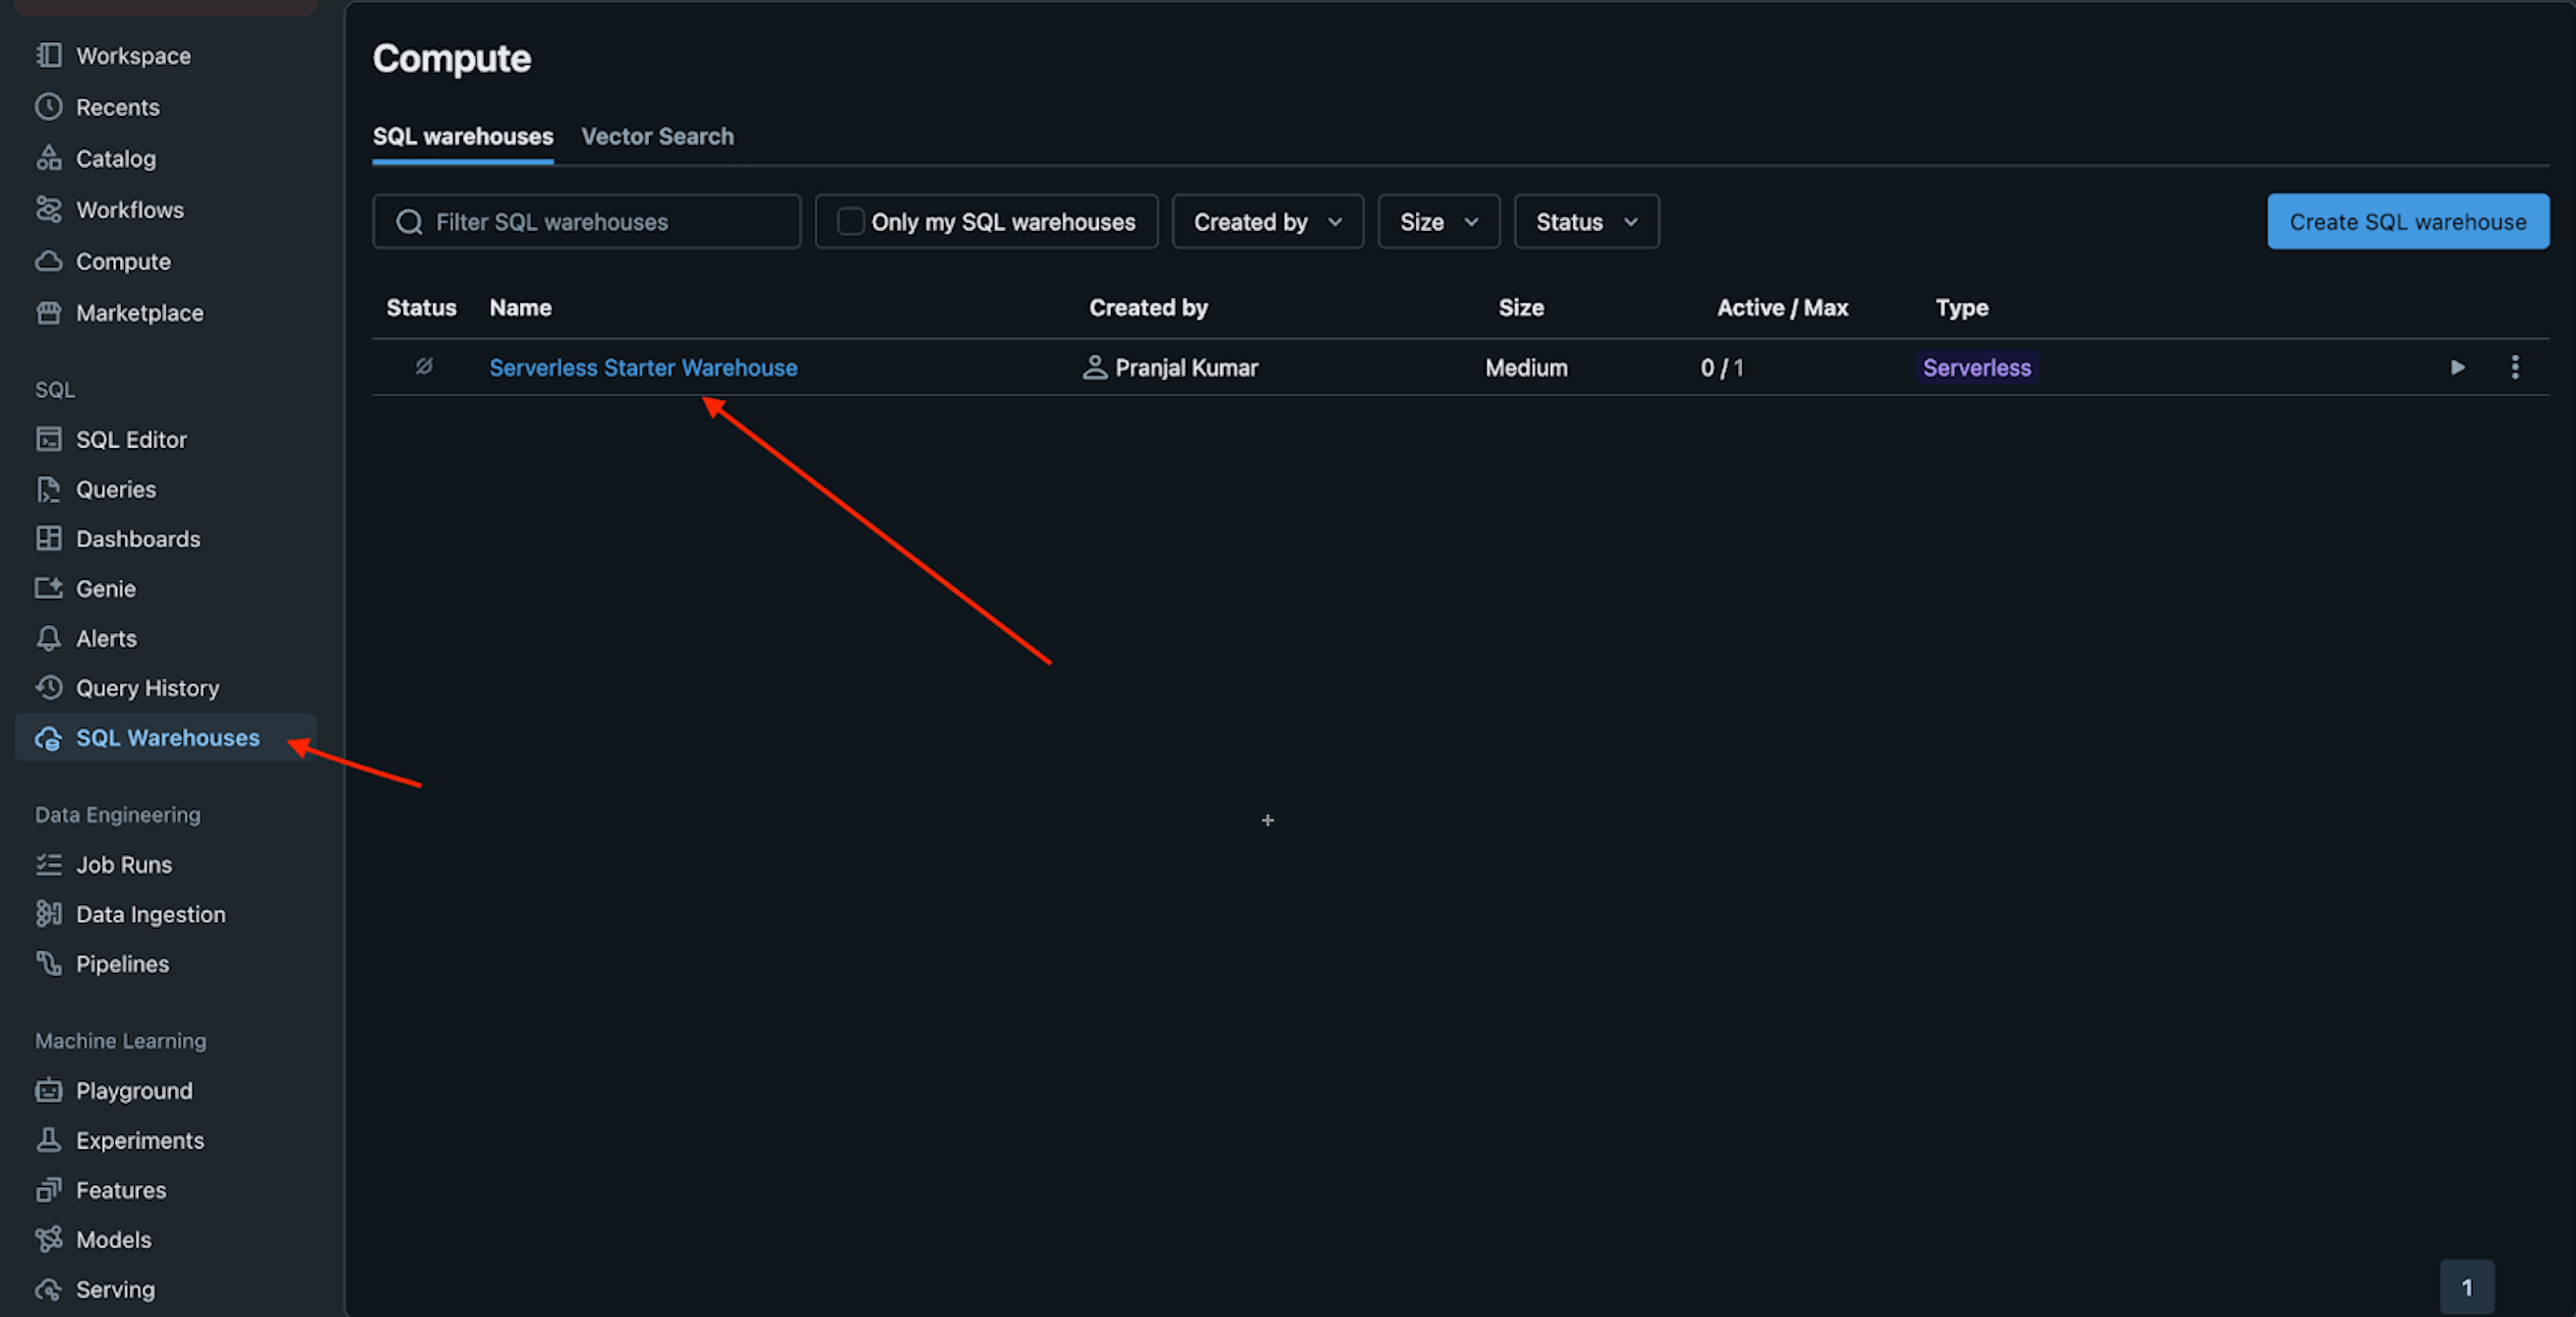The image size is (2576, 1317).
Task: Go to pagination page 1
Action: [x=2466, y=1287]
